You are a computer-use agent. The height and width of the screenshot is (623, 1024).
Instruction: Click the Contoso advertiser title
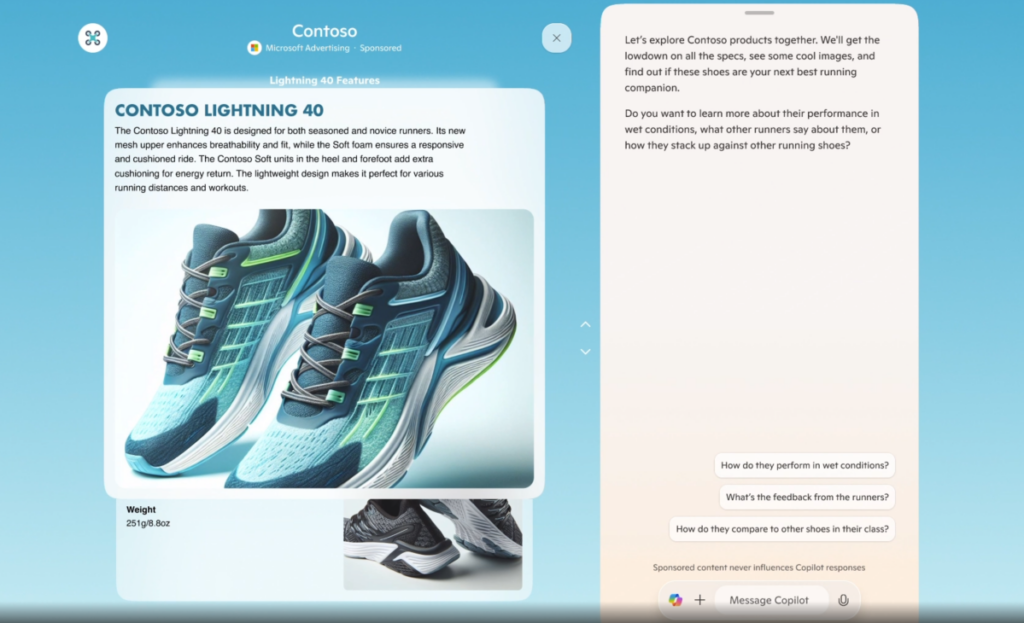click(325, 31)
